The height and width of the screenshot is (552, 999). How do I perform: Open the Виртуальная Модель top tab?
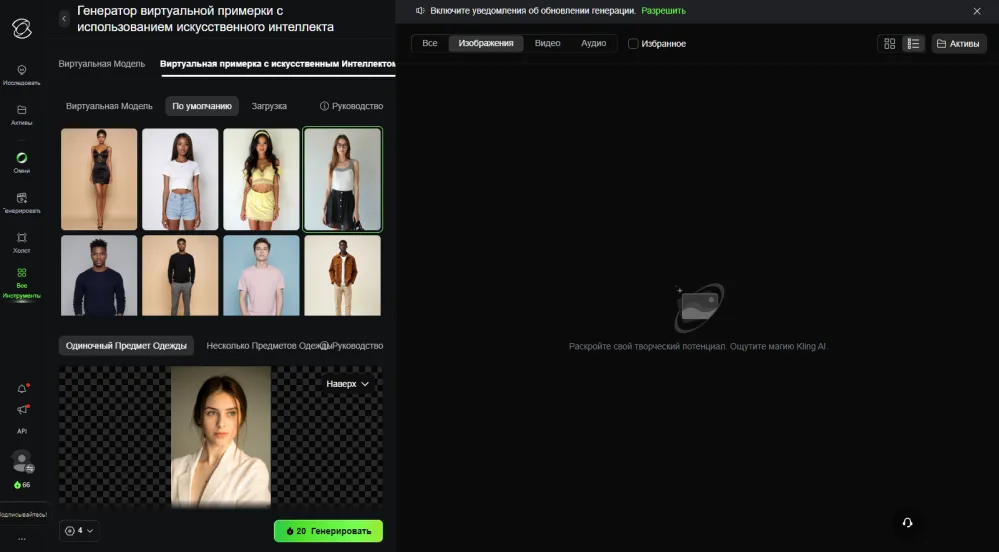102,64
